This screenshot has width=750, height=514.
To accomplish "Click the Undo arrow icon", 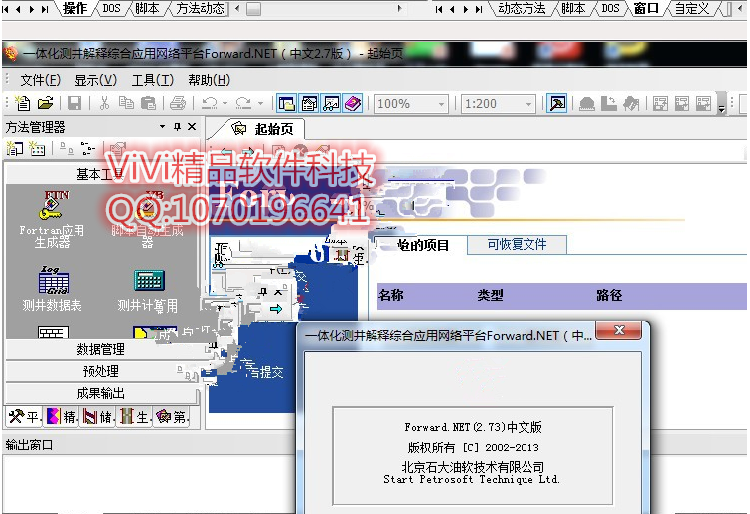I will tap(210, 103).
